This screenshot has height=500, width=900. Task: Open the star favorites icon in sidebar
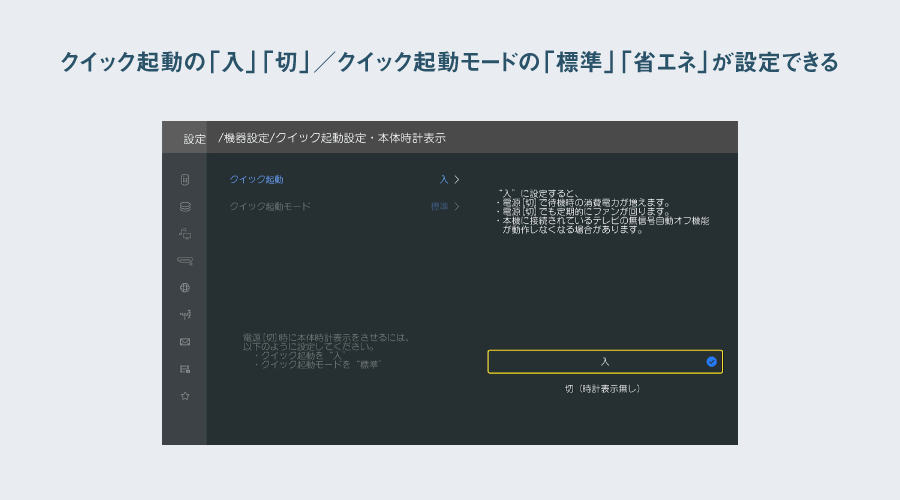coord(185,396)
